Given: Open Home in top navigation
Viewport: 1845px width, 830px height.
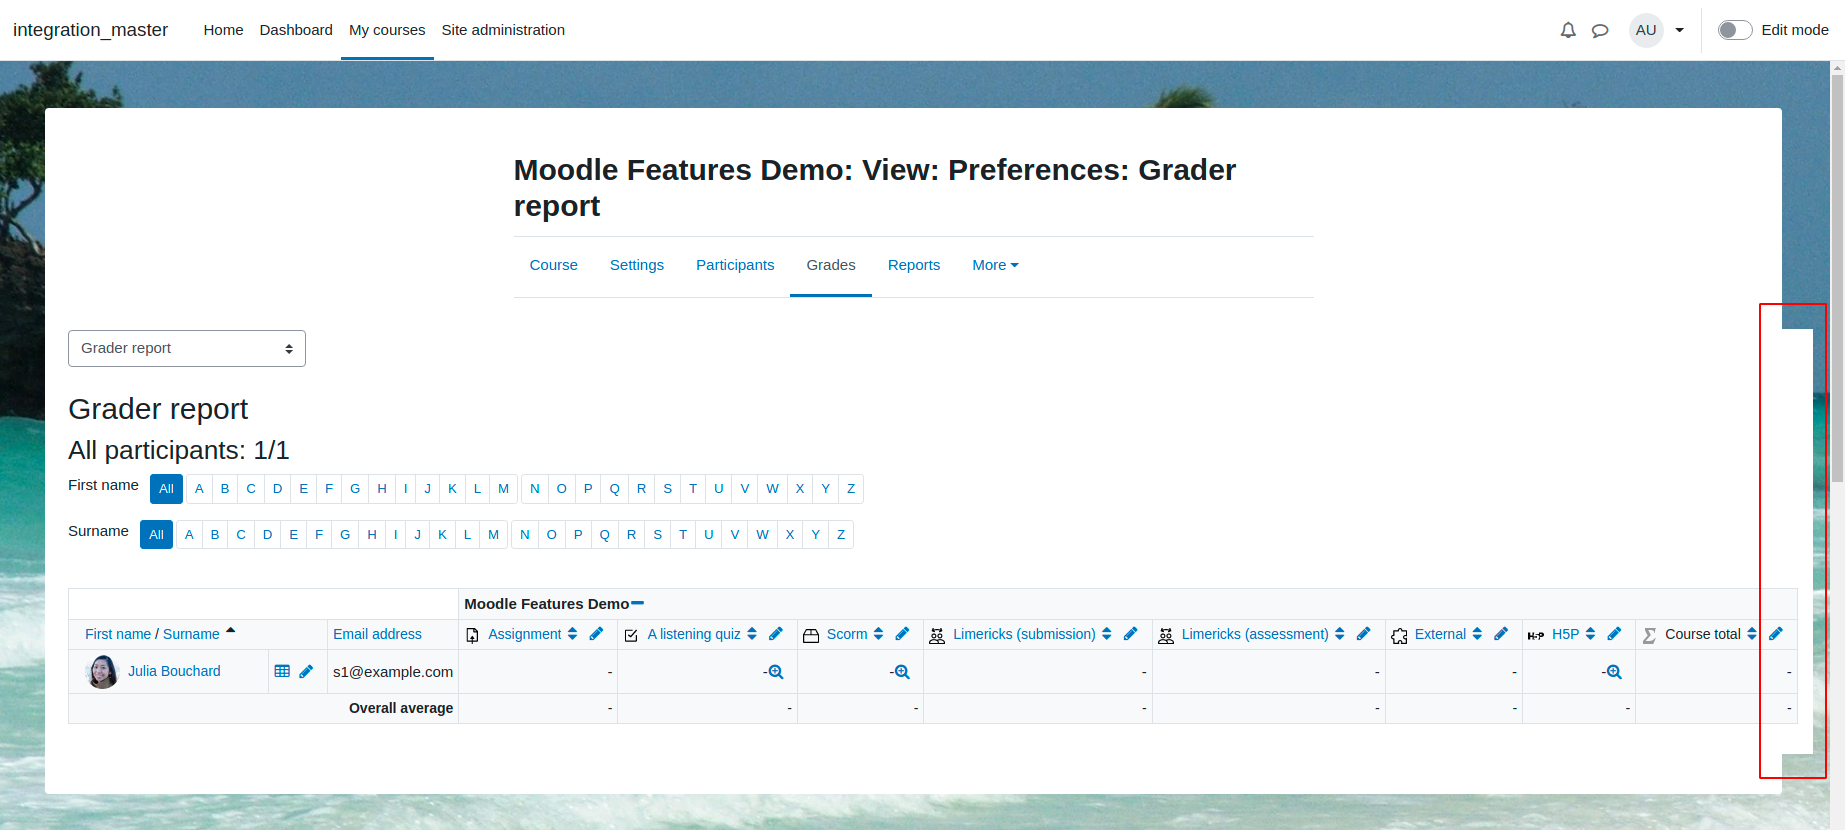Looking at the screenshot, I should pos(223,30).
